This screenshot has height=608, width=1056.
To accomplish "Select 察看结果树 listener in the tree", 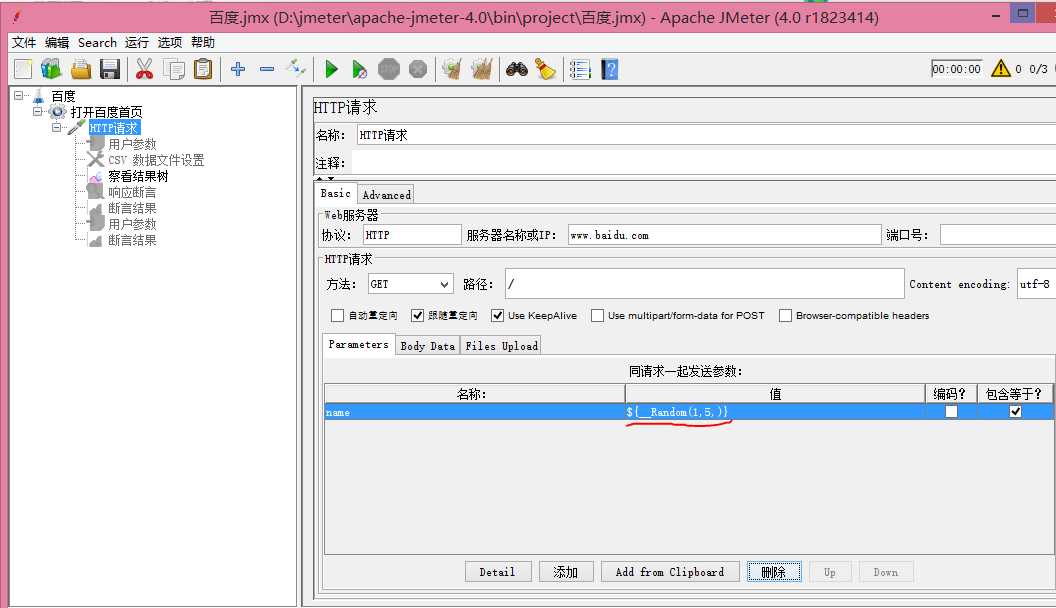I will (x=138, y=176).
